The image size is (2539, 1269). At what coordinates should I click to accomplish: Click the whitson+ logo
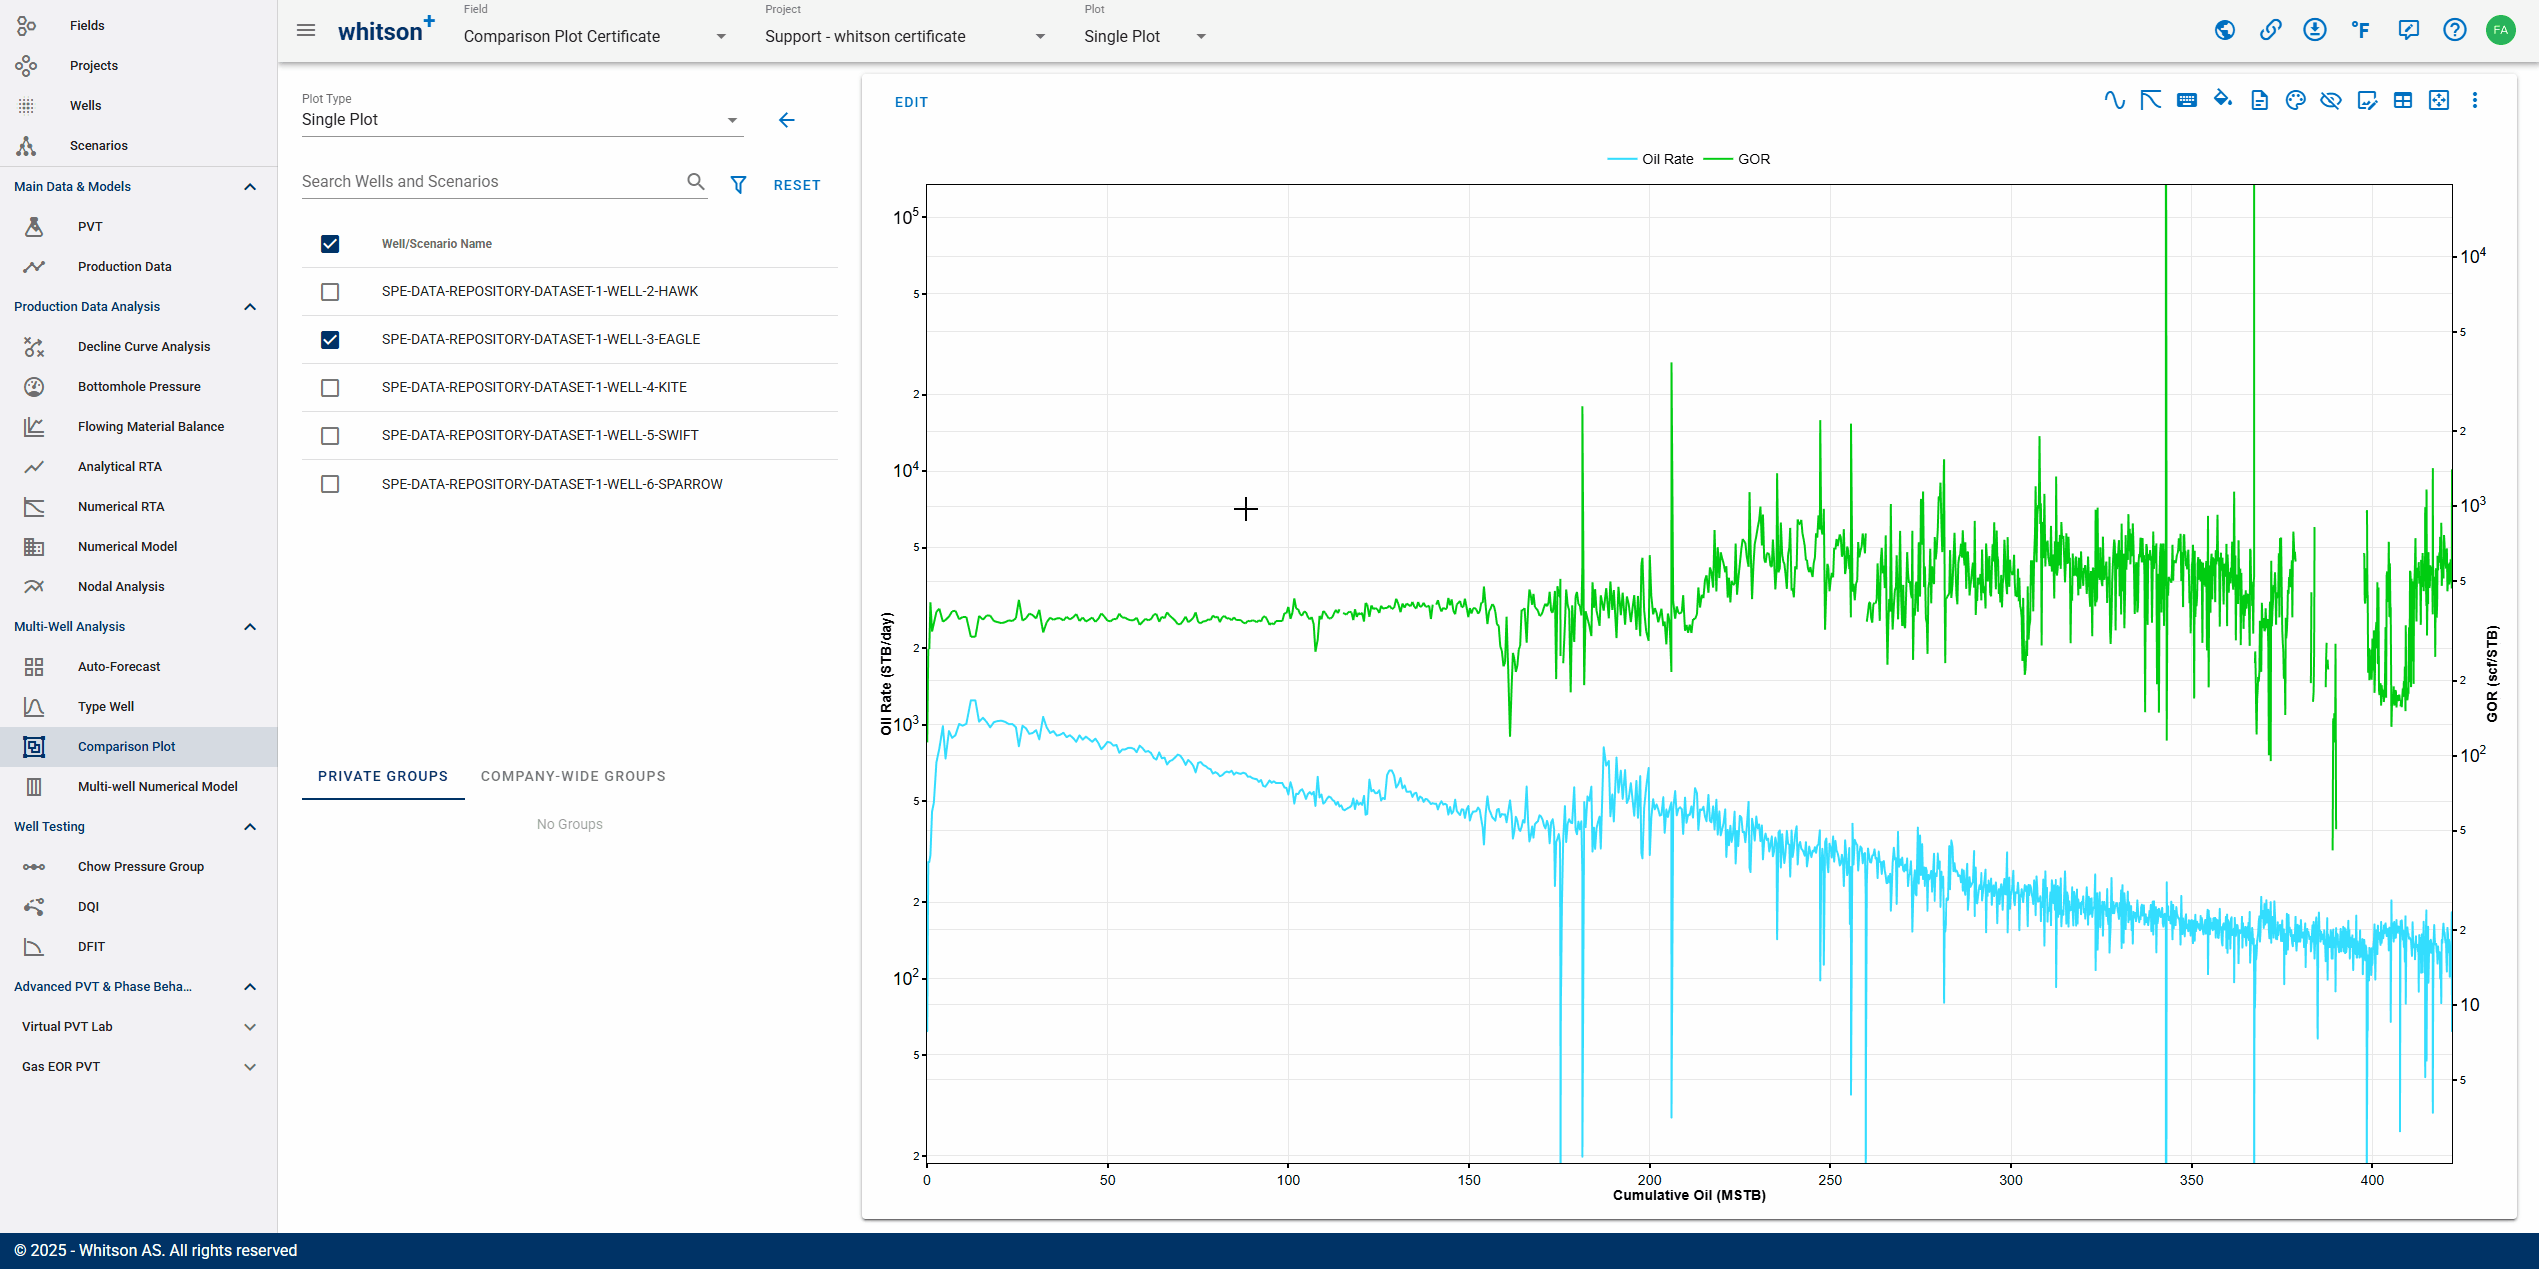[386, 30]
